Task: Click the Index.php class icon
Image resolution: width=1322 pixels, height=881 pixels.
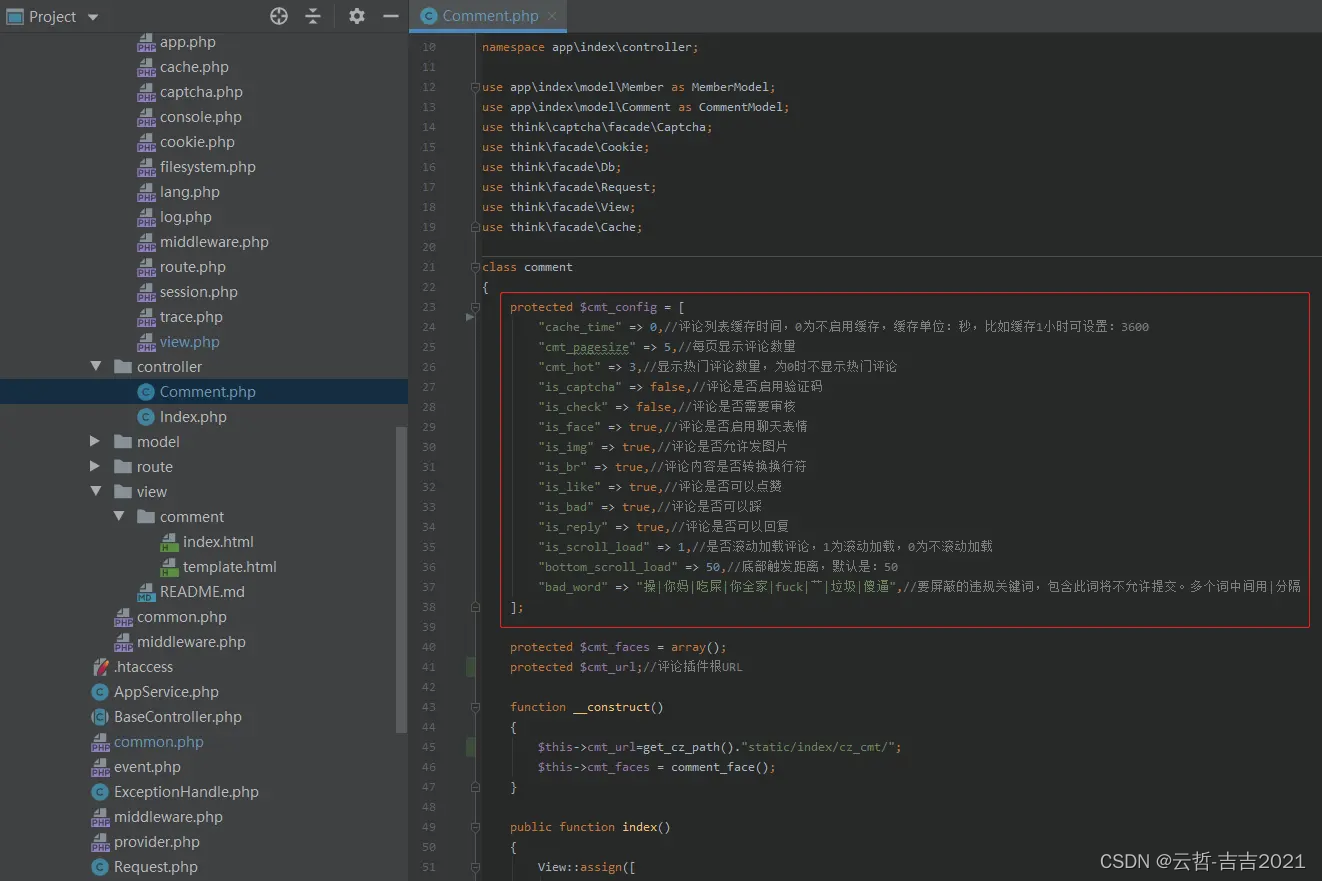Action: click(x=146, y=417)
